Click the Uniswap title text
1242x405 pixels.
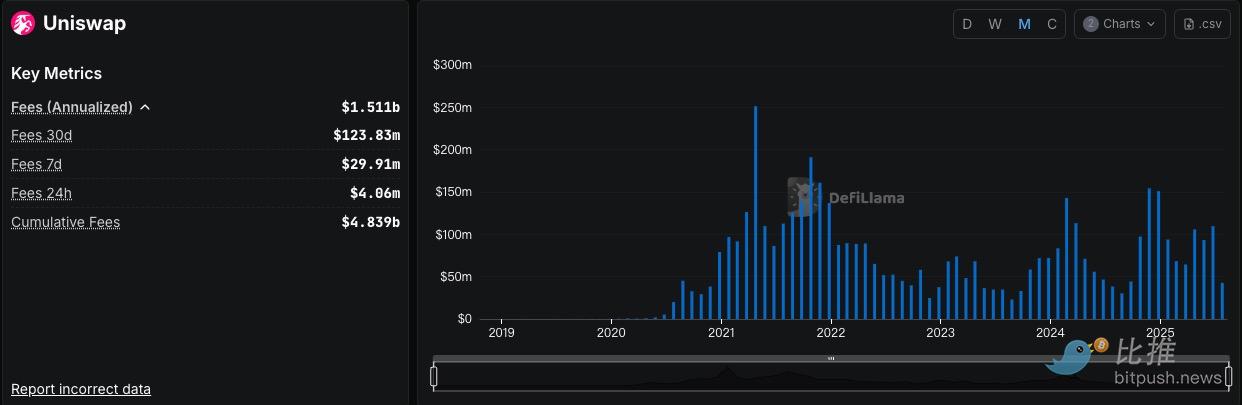(84, 23)
